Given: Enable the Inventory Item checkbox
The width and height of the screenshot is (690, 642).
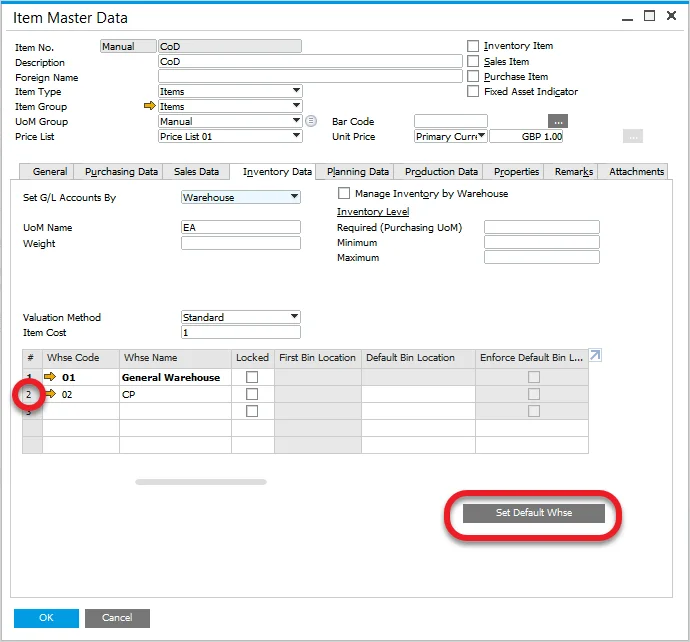Looking at the screenshot, I should [474, 46].
